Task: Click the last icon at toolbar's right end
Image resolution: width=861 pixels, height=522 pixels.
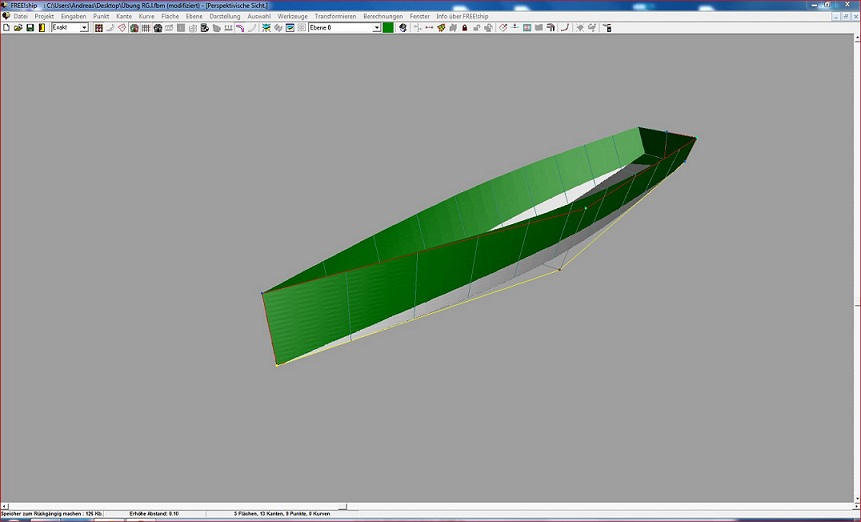Action: pos(607,28)
